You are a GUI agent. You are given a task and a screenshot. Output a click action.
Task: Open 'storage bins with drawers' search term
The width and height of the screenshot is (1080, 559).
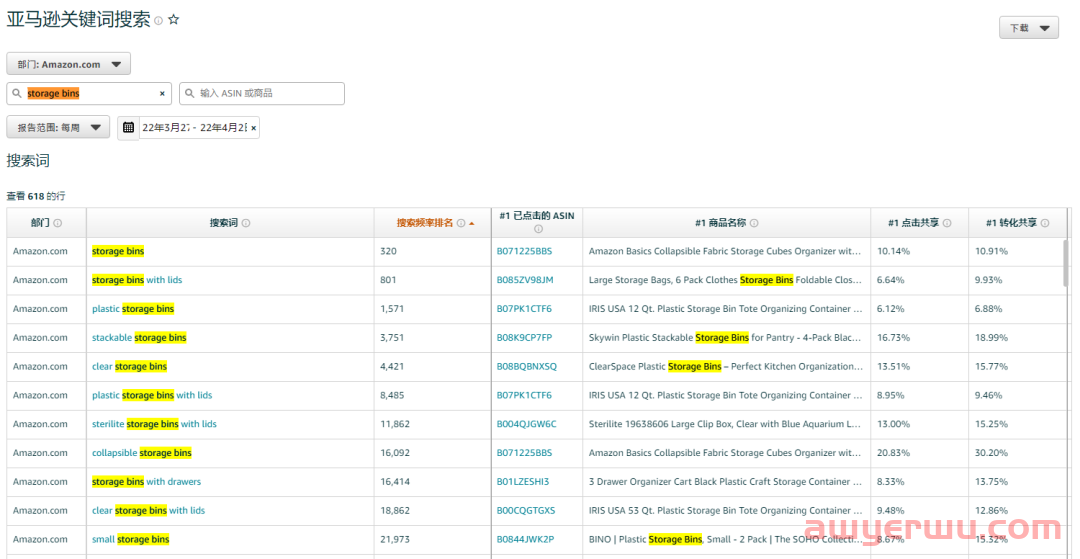147,482
